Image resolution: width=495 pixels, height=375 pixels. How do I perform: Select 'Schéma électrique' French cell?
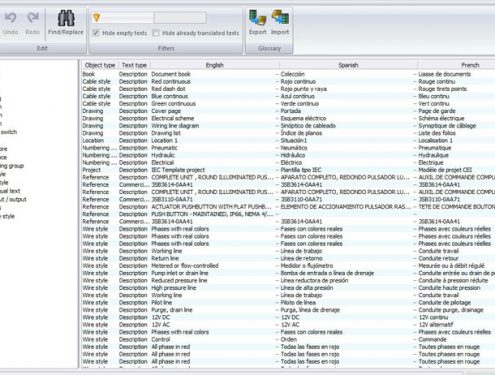point(441,118)
